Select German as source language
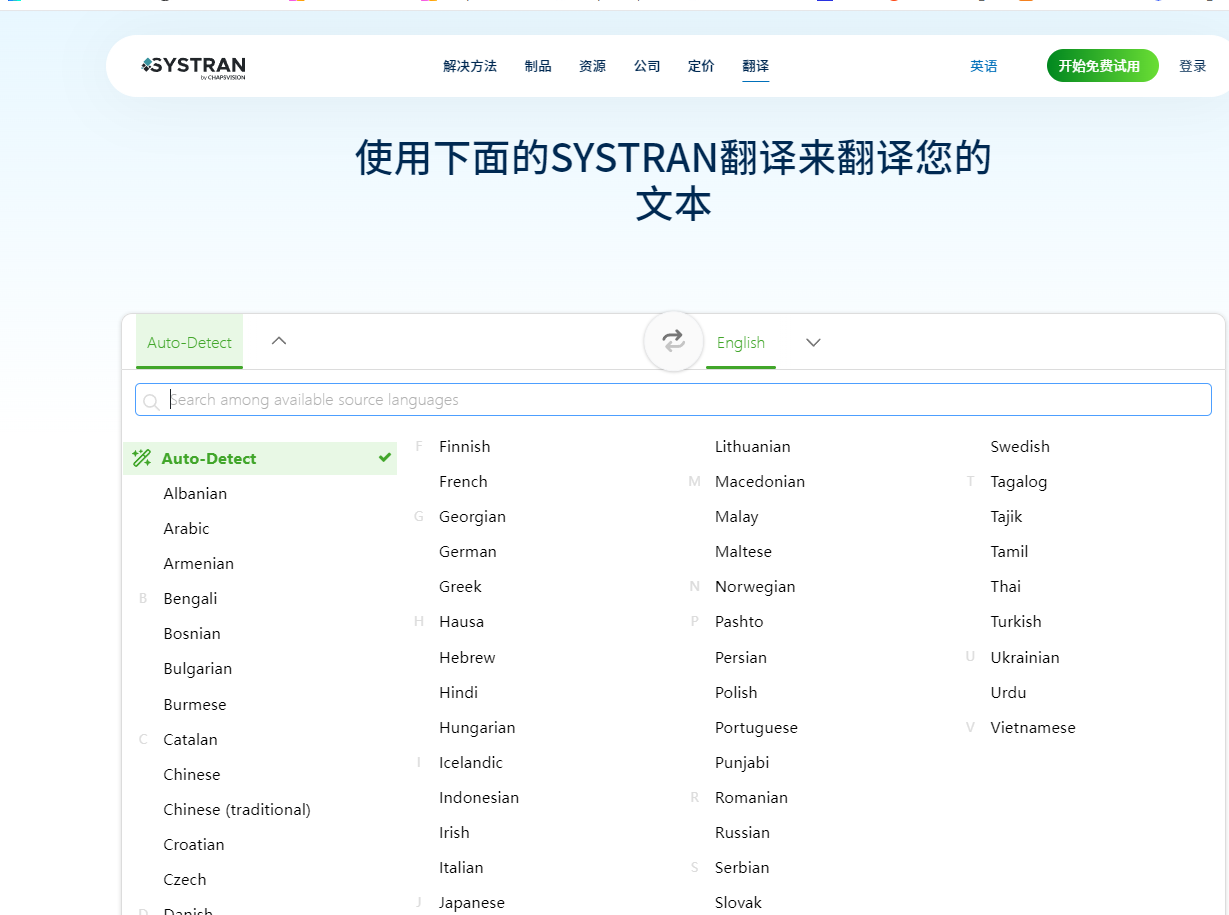 (x=468, y=551)
